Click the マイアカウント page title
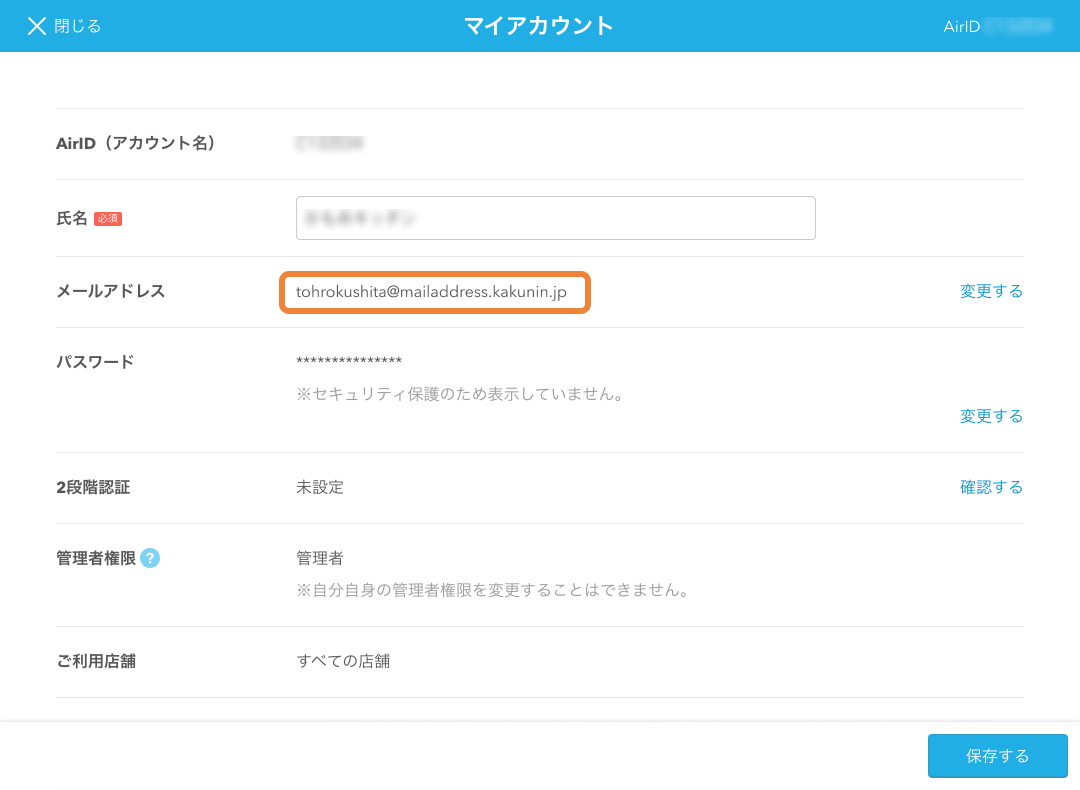The height and width of the screenshot is (790, 1080). point(539,26)
